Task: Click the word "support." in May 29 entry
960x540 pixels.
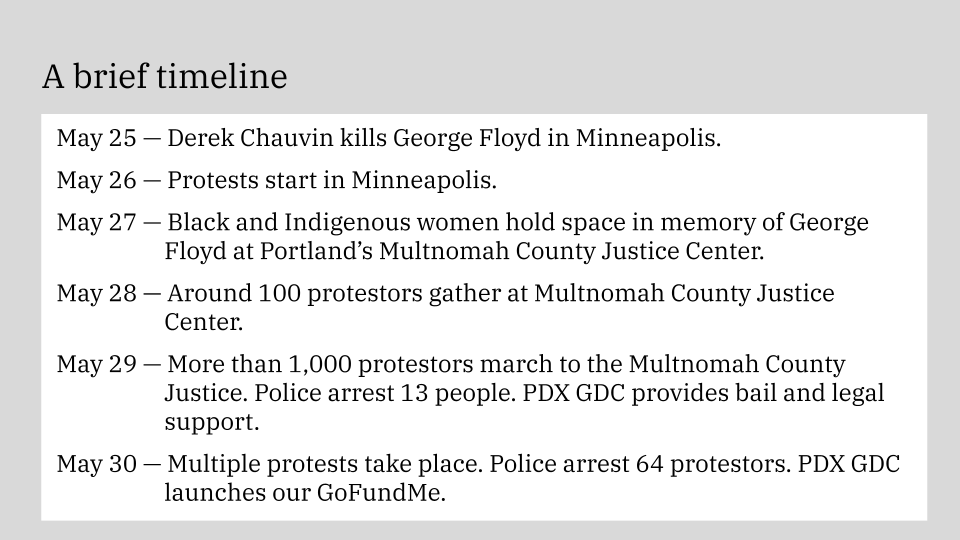Action: point(211,421)
